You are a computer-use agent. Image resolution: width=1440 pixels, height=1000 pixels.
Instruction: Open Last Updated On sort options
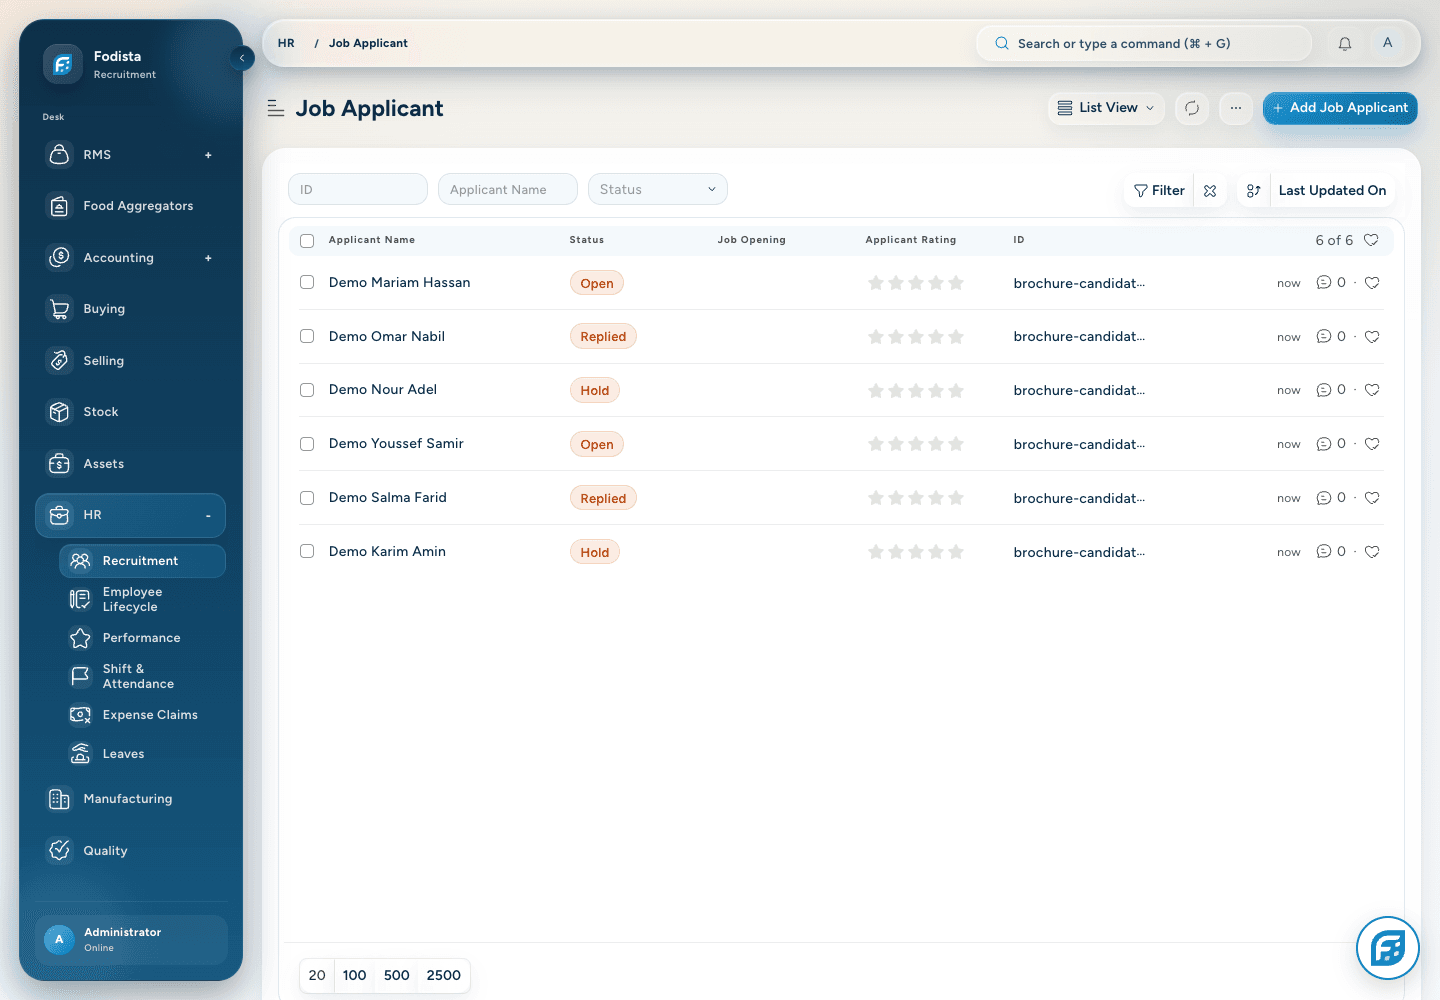(1332, 191)
